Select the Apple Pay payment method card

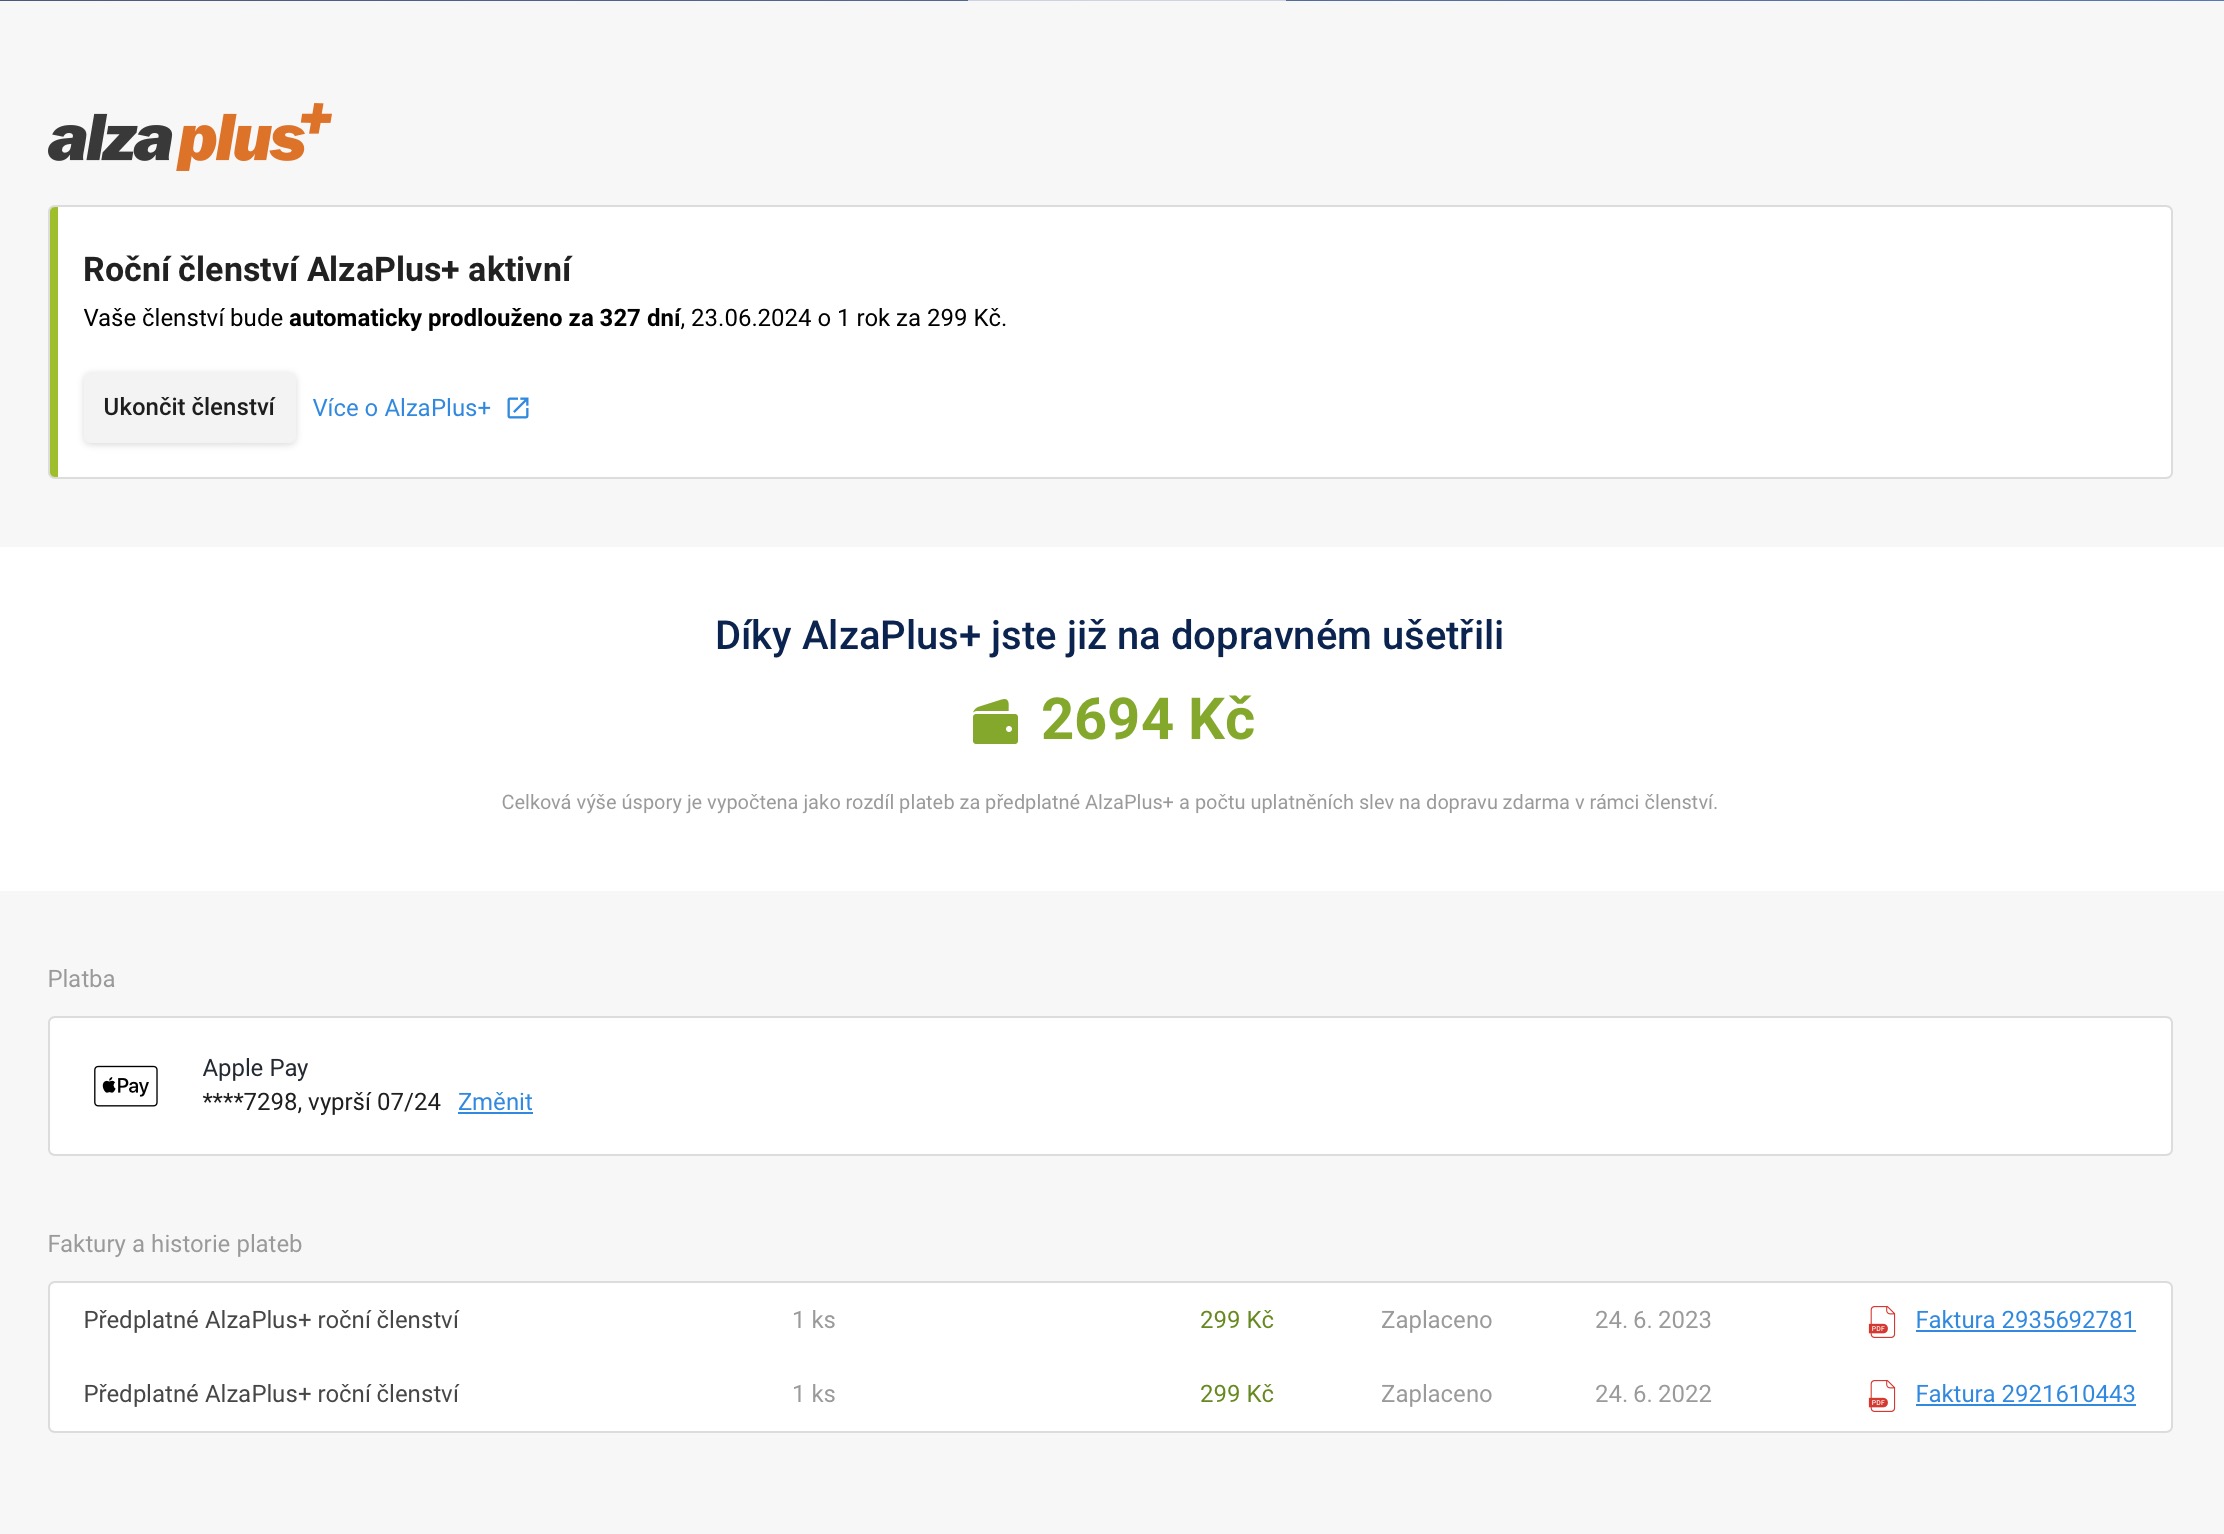point(1112,1085)
